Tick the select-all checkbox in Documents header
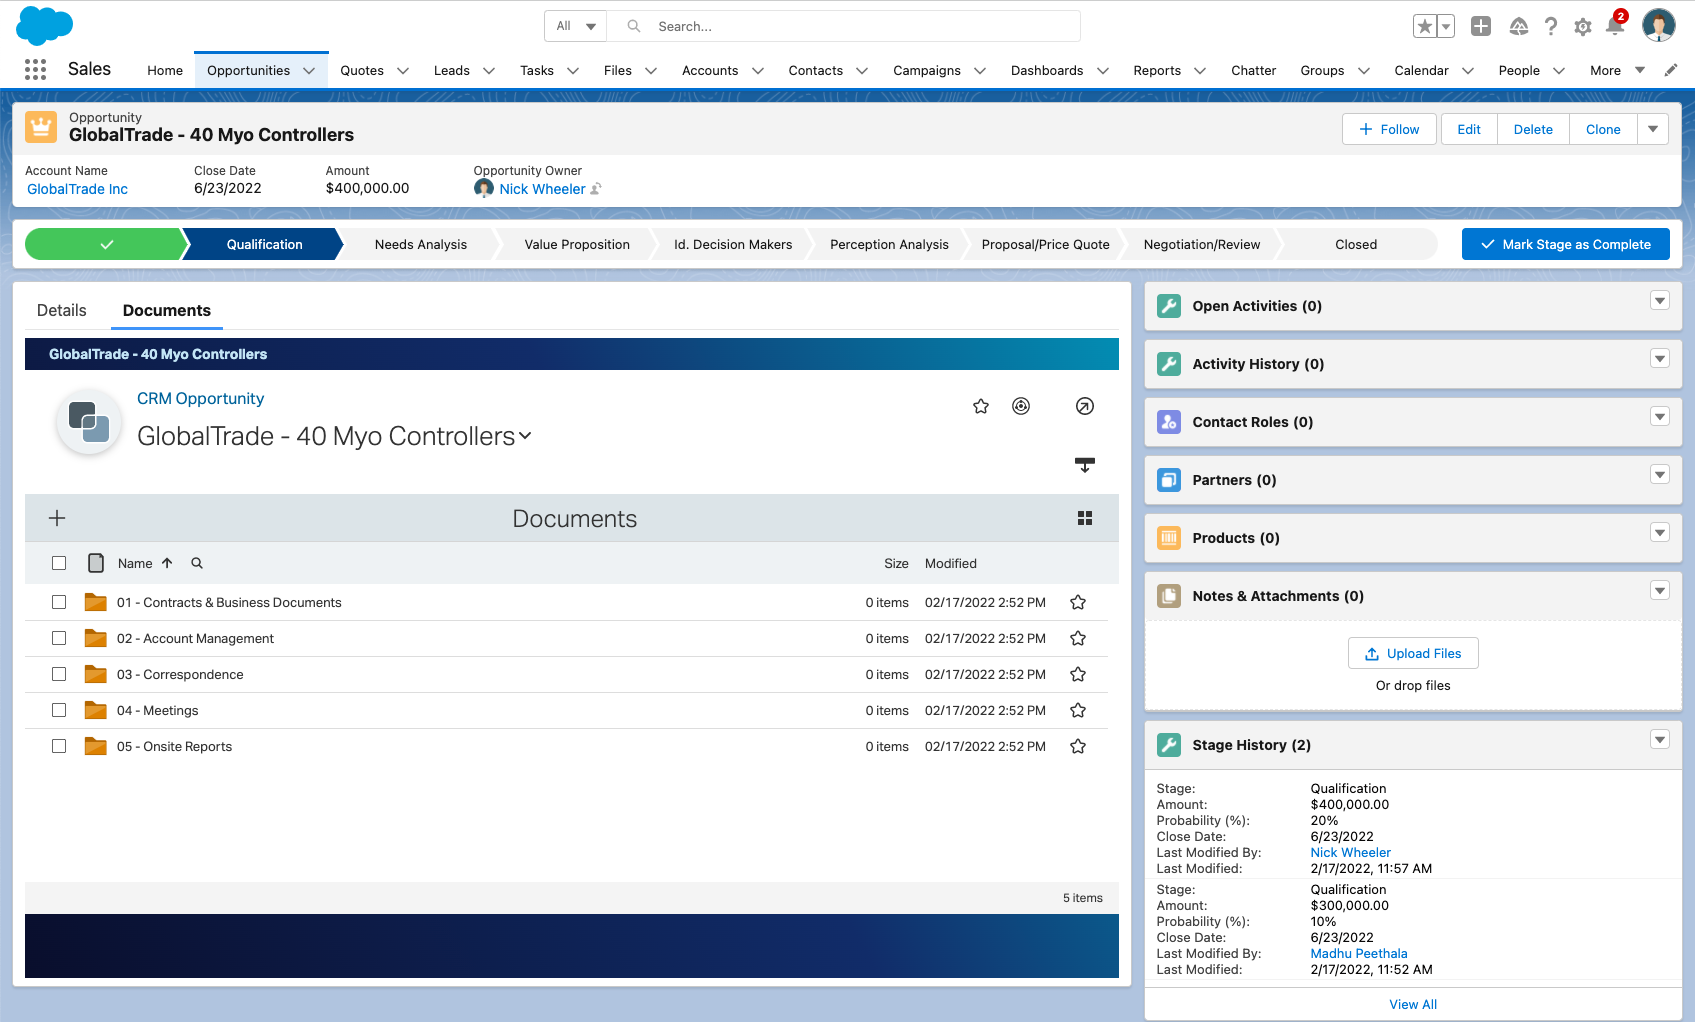1695x1022 pixels. point(59,563)
